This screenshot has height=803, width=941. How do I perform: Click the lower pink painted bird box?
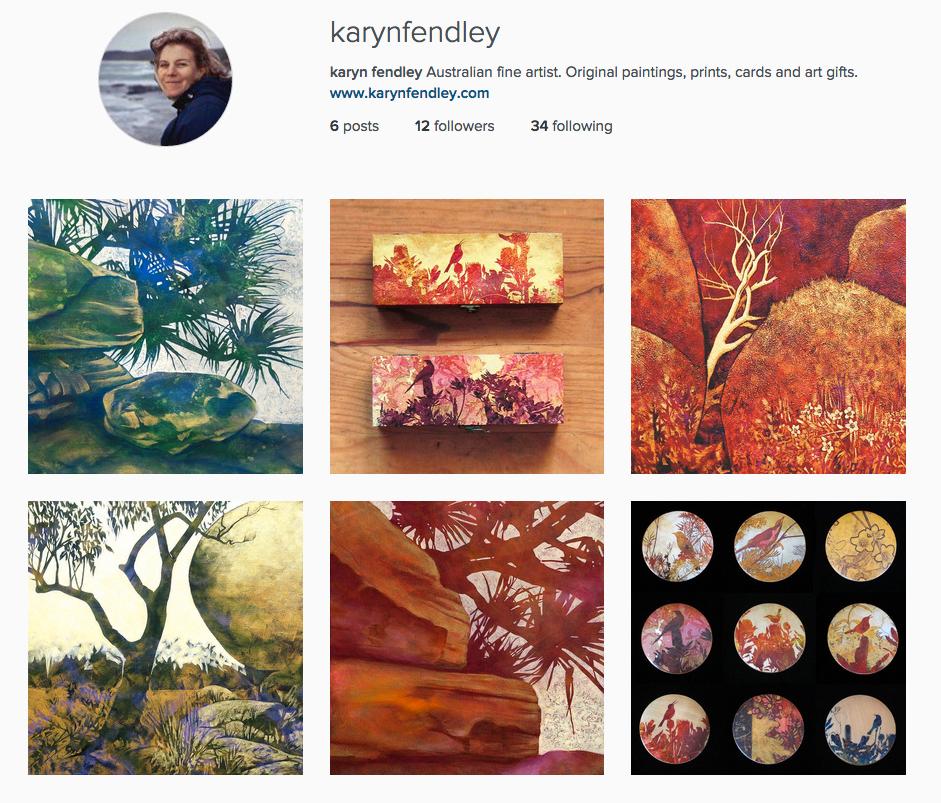(467, 391)
